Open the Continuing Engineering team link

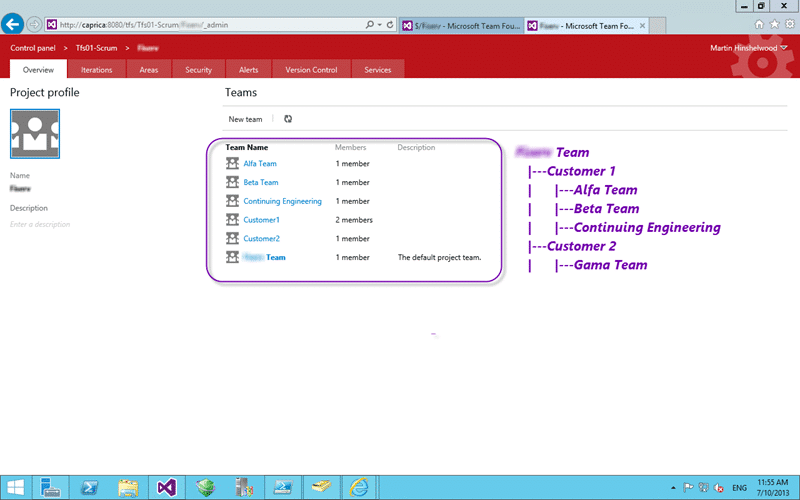[x=282, y=201]
